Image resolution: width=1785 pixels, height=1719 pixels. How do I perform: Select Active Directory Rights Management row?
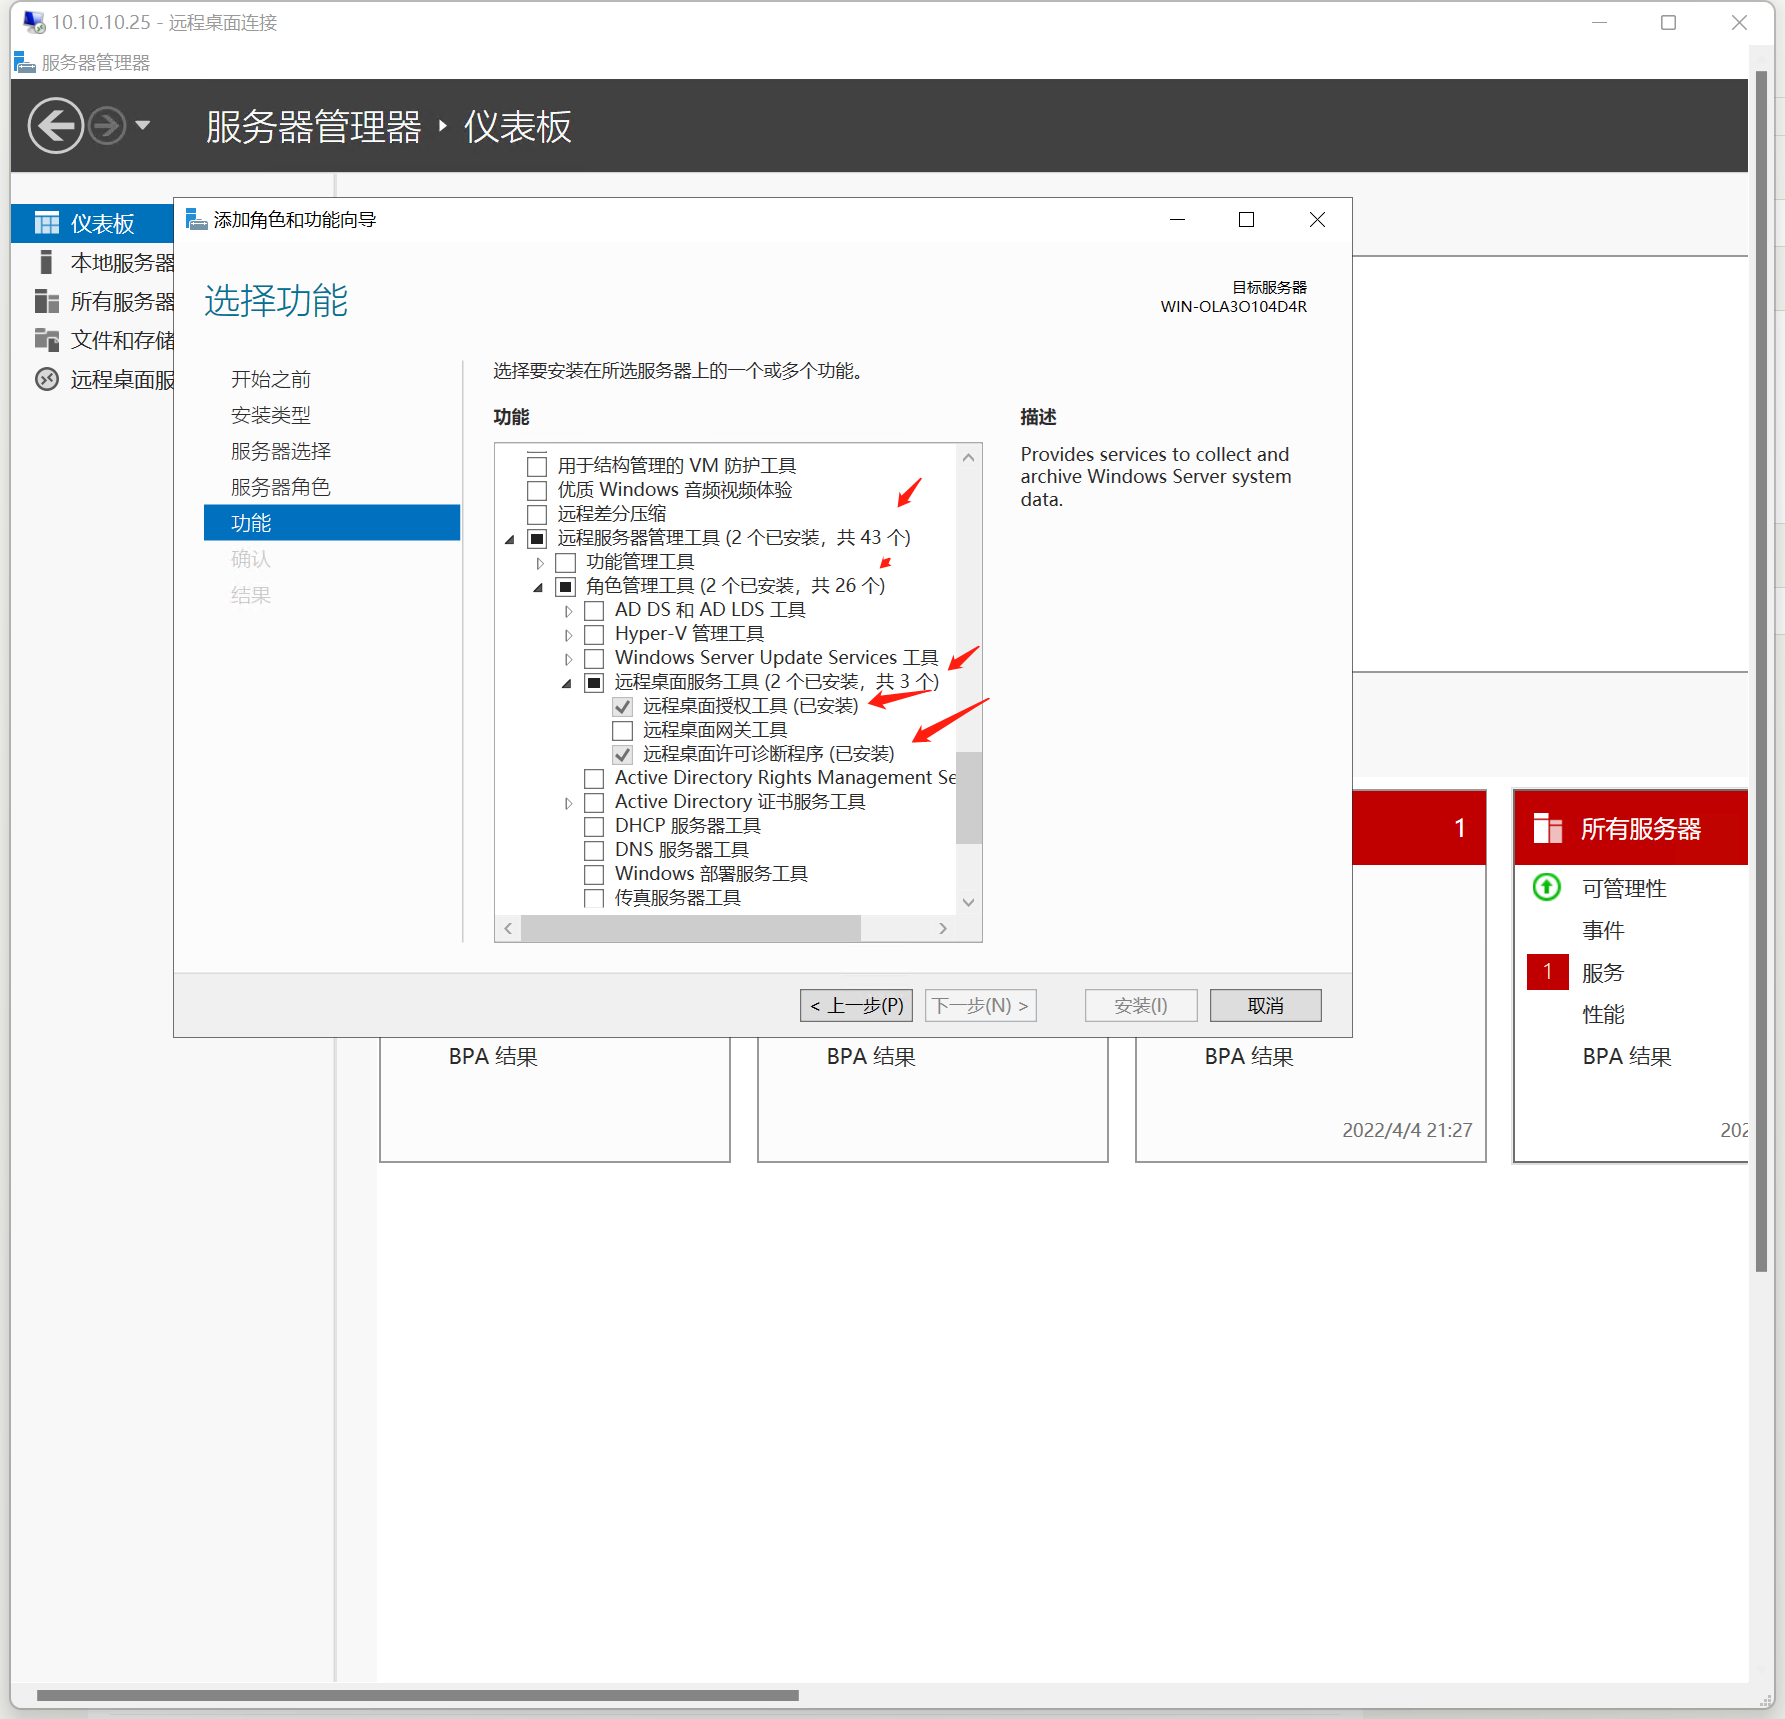785,778
